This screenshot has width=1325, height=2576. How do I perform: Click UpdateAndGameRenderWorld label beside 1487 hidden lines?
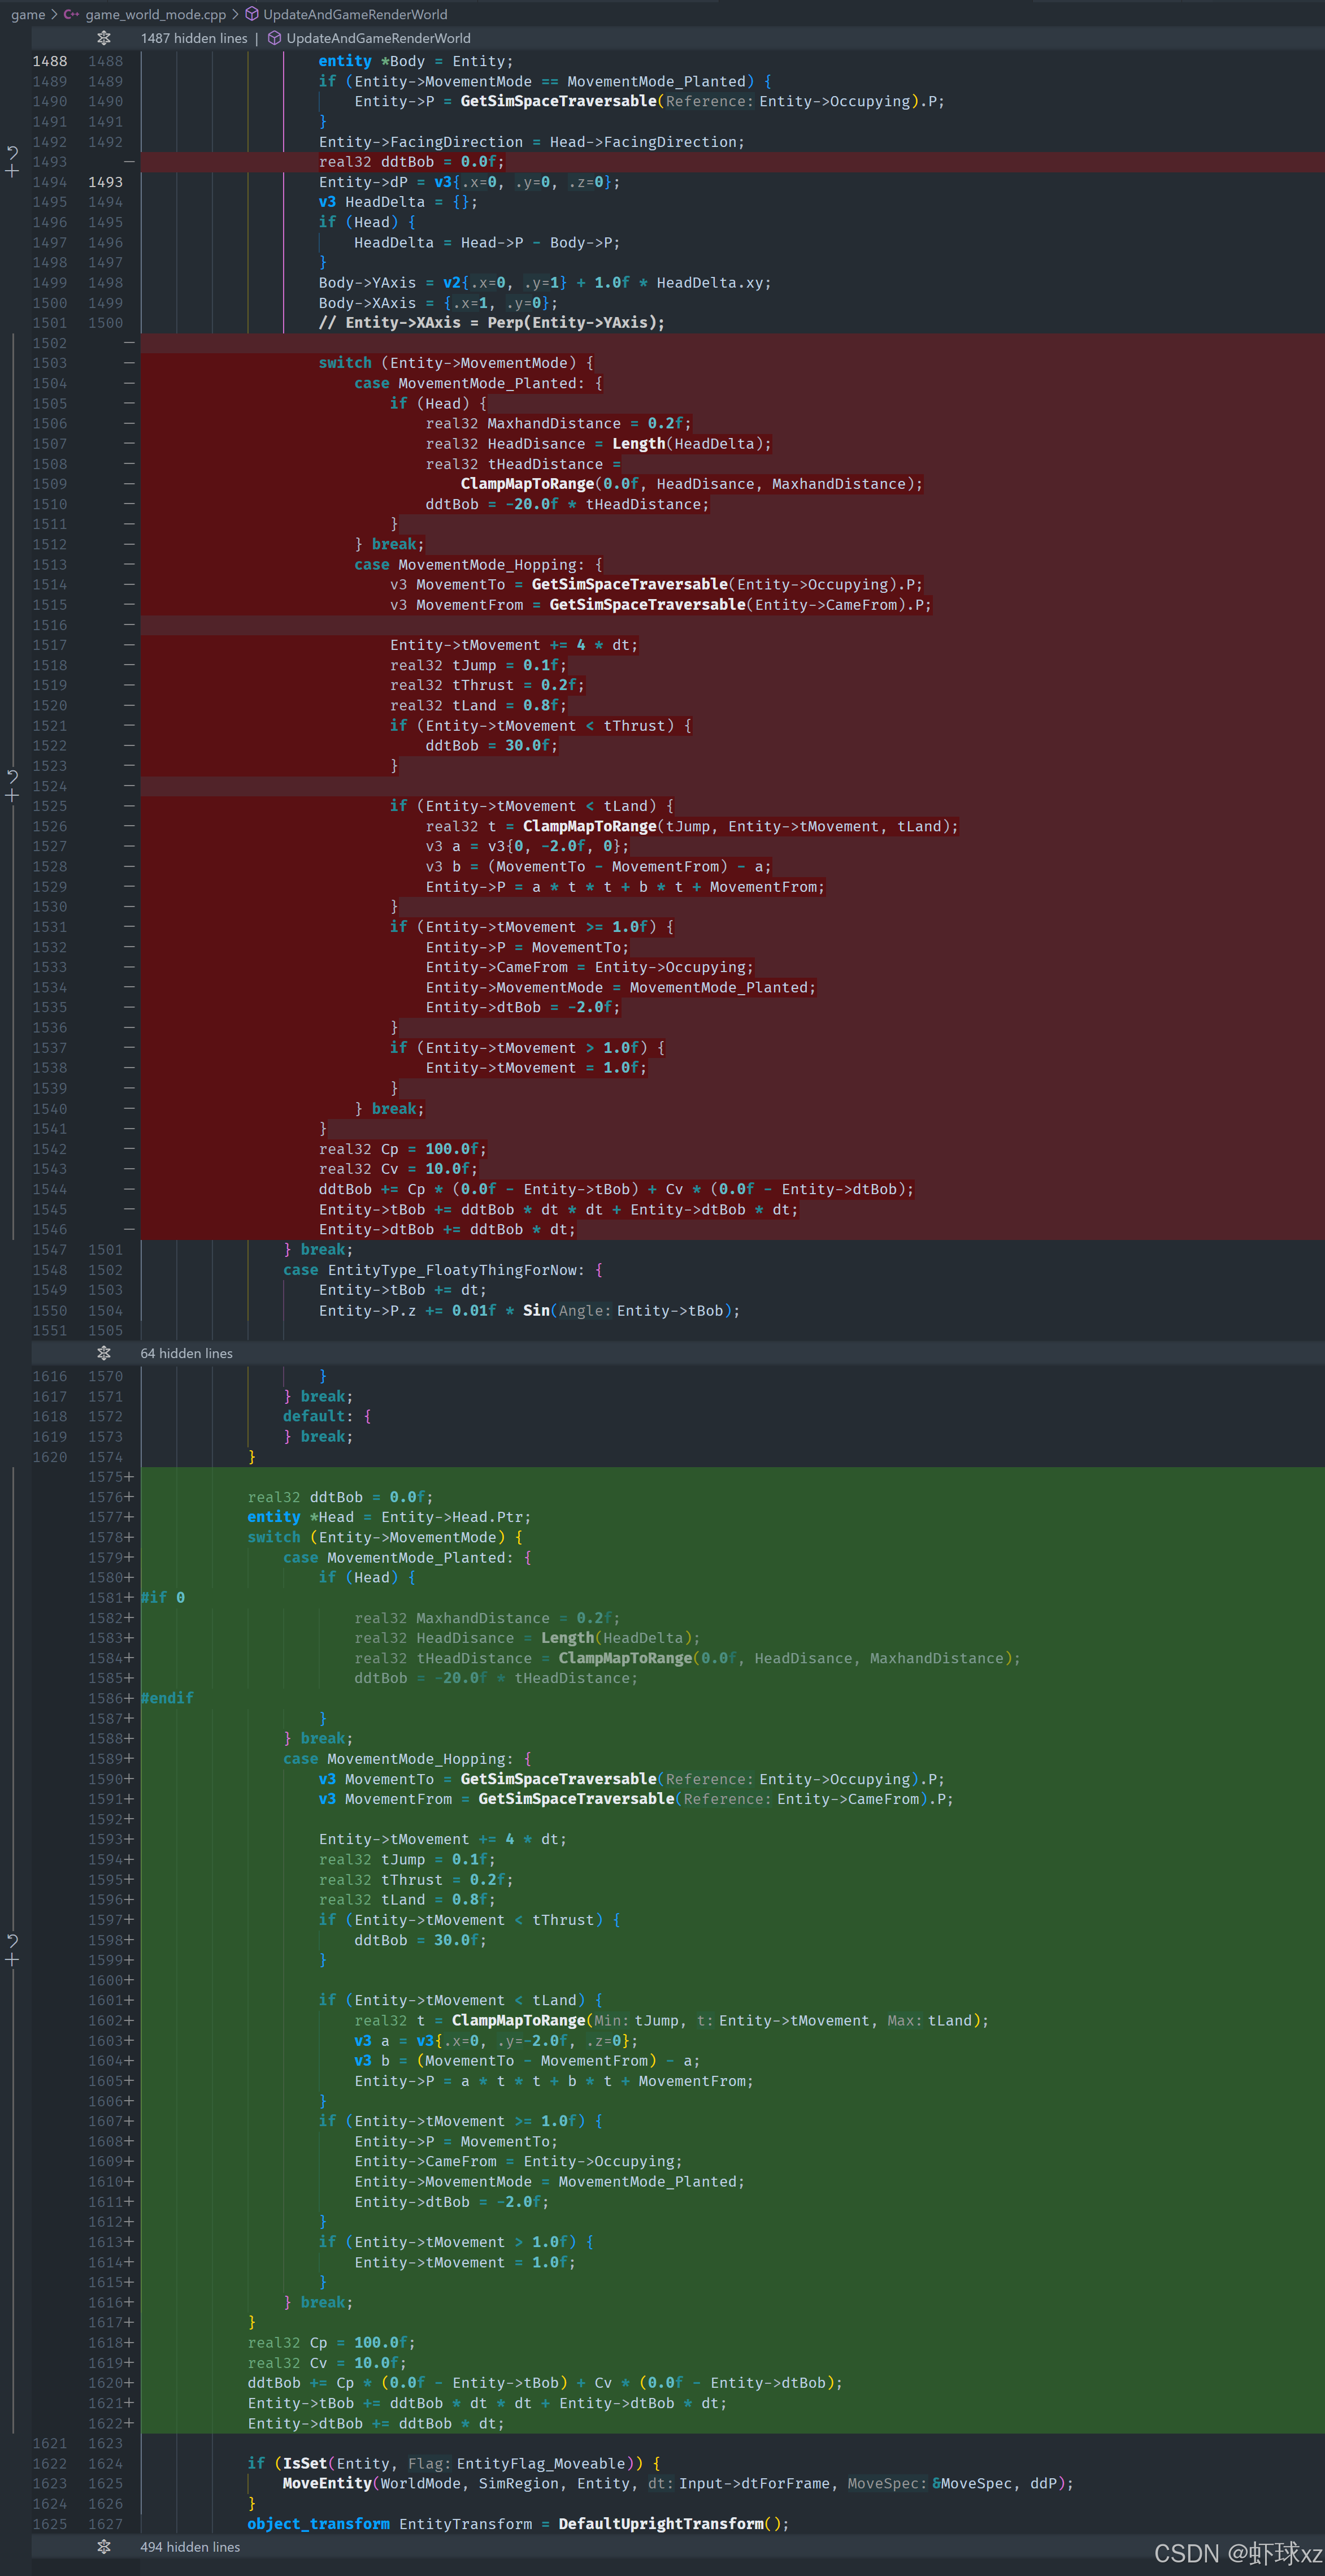378,38
